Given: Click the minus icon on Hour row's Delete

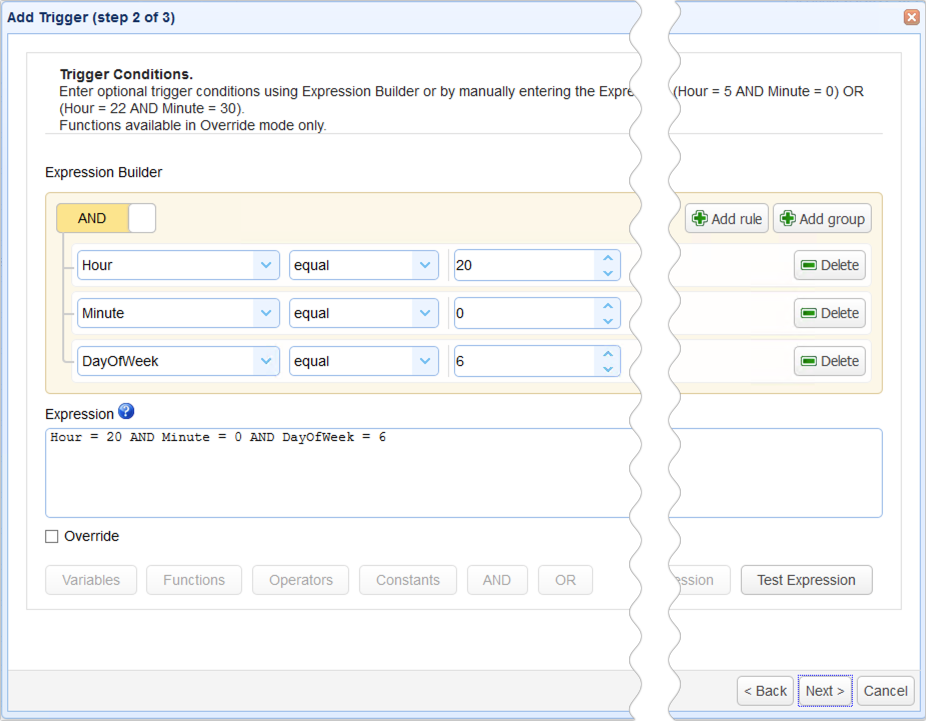Looking at the screenshot, I should coord(808,265).
